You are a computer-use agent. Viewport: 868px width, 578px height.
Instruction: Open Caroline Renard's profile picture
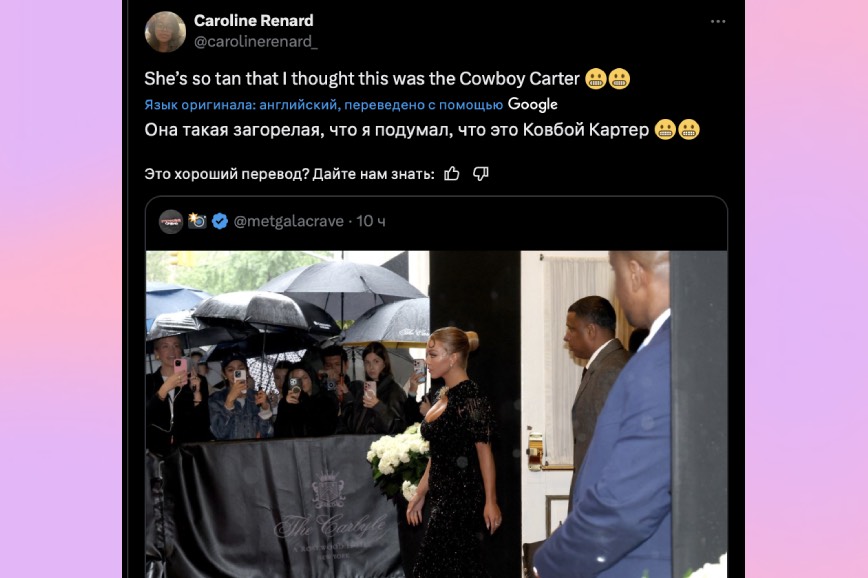[165, 32]
